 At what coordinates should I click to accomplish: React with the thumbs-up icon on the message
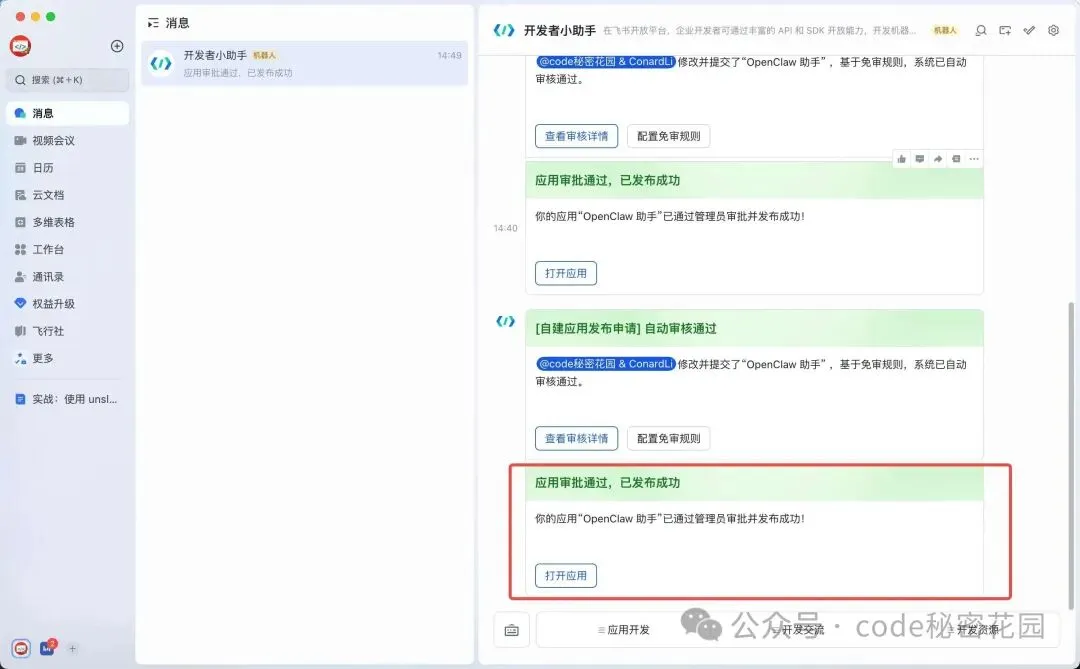click(x=902, y=159)
